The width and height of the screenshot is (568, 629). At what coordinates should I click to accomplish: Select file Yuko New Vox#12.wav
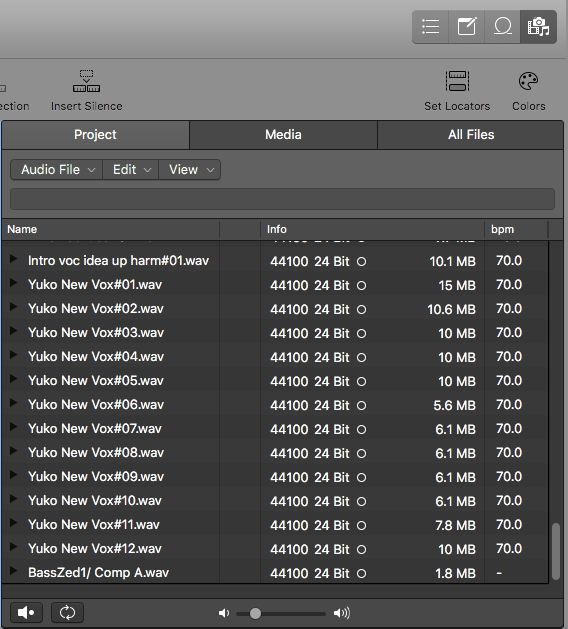click(95, 549)
